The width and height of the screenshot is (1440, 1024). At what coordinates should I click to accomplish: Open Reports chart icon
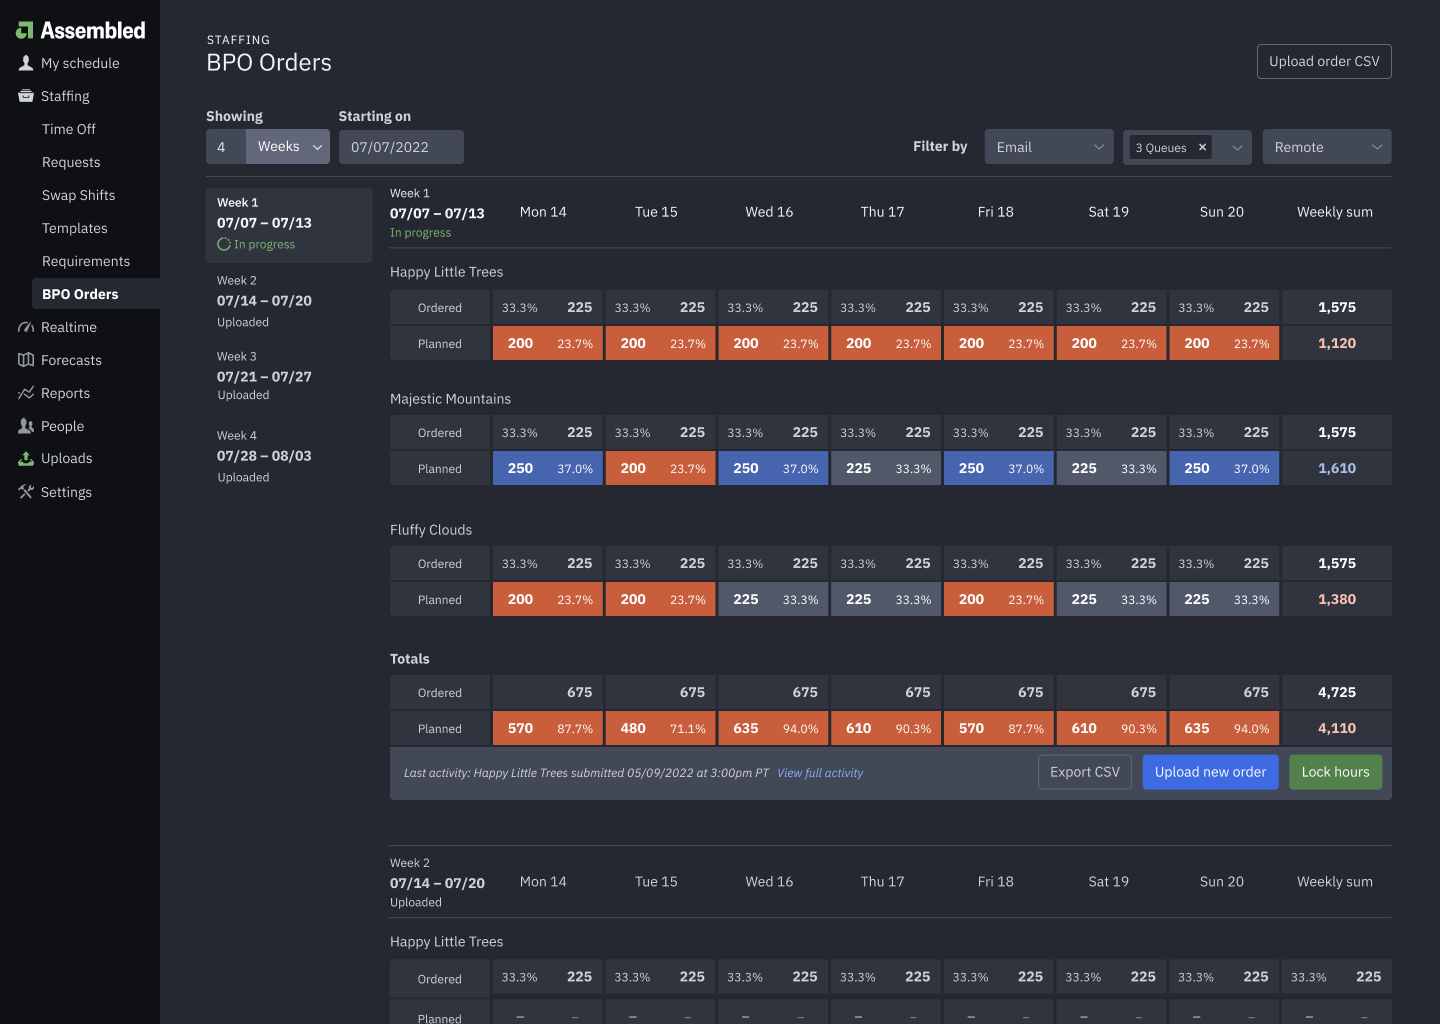click(26, 393)
